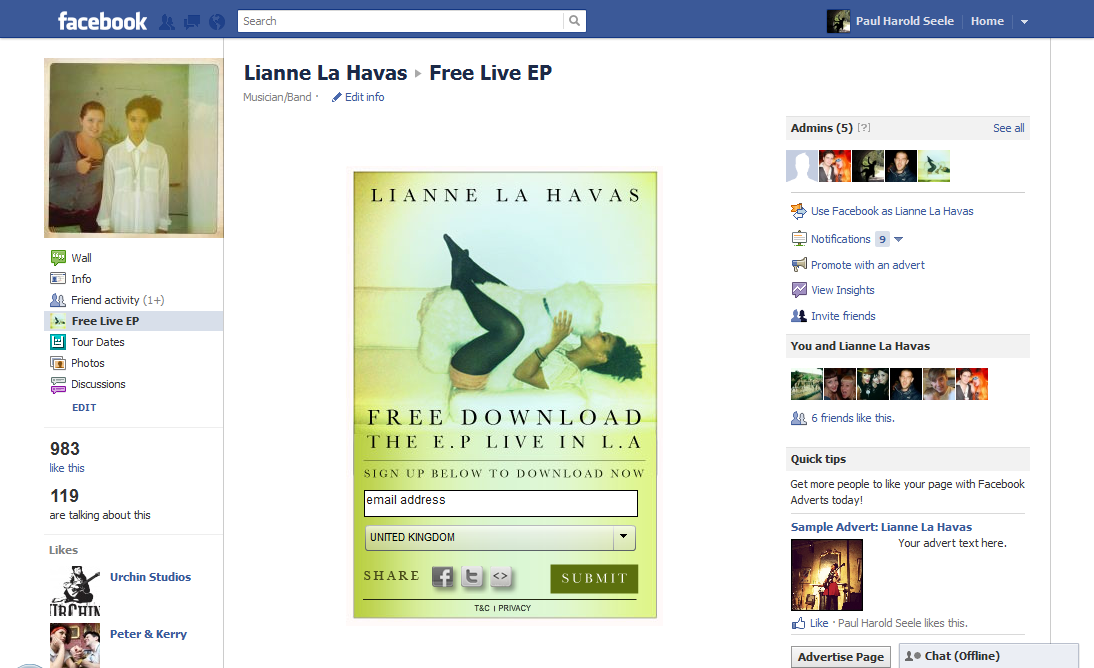Screen dimensions: 1094x668
Task: Open the United Kingdom country dropdown
Action: pyautogui.click(x=500, y=537)
